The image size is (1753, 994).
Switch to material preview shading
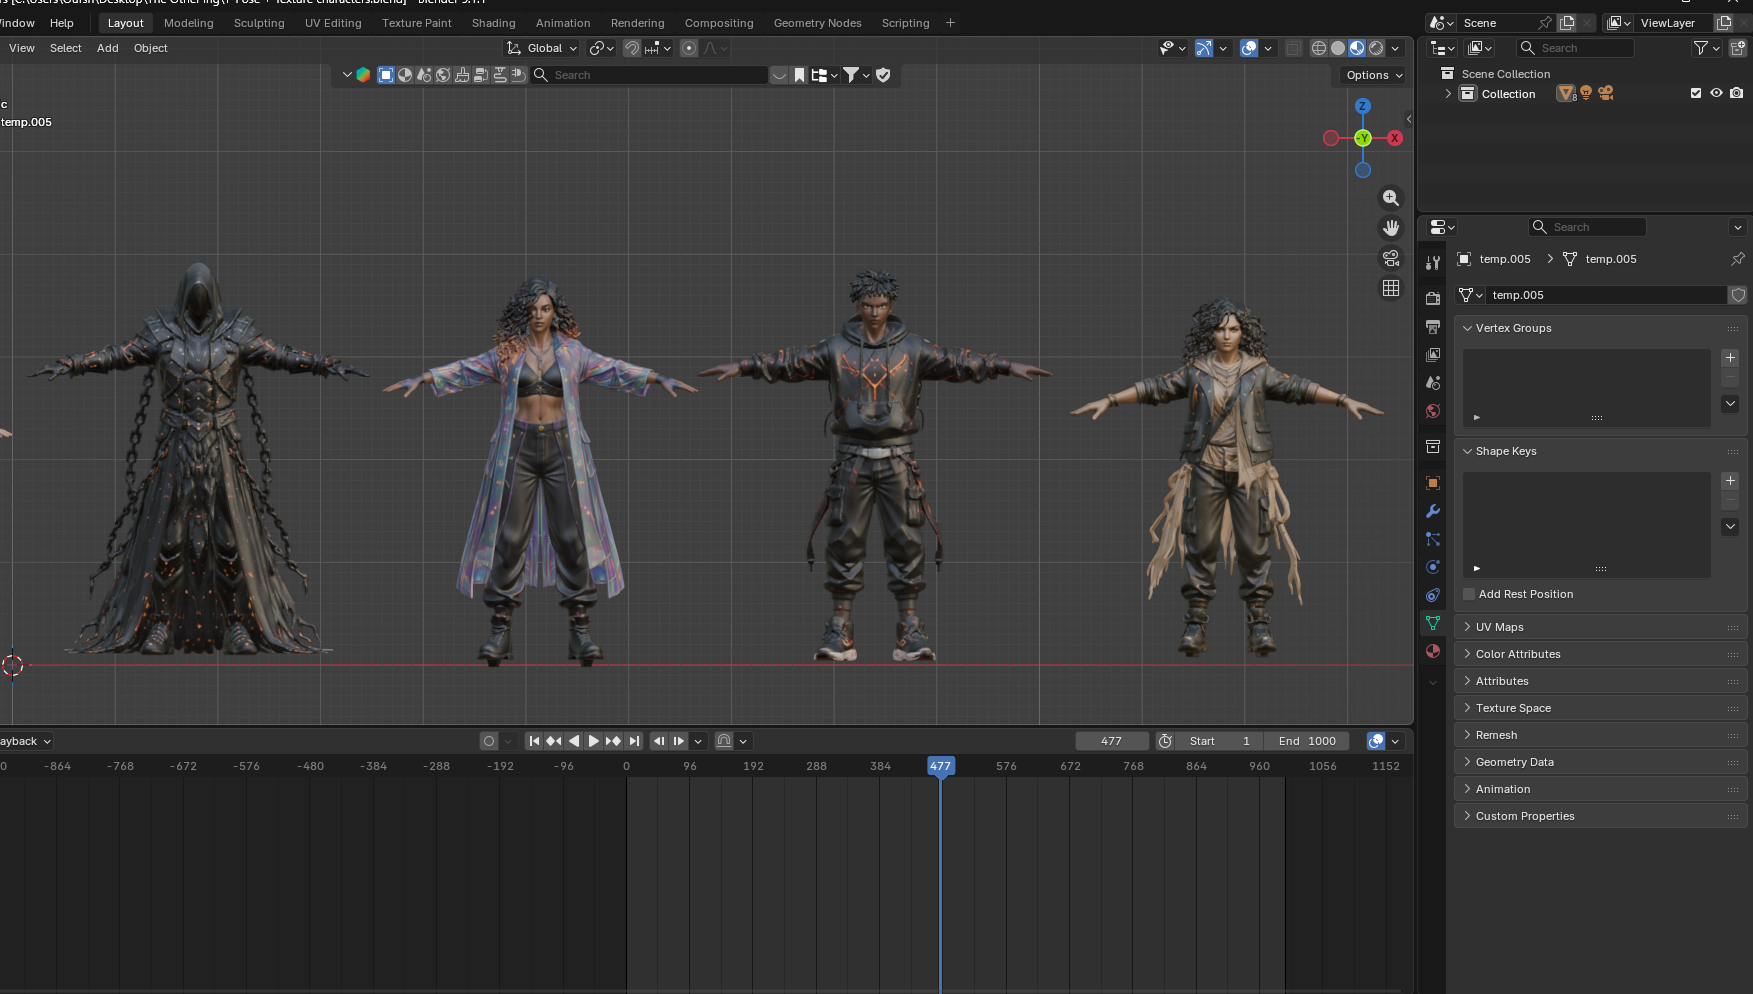(x=1357, y=48)
